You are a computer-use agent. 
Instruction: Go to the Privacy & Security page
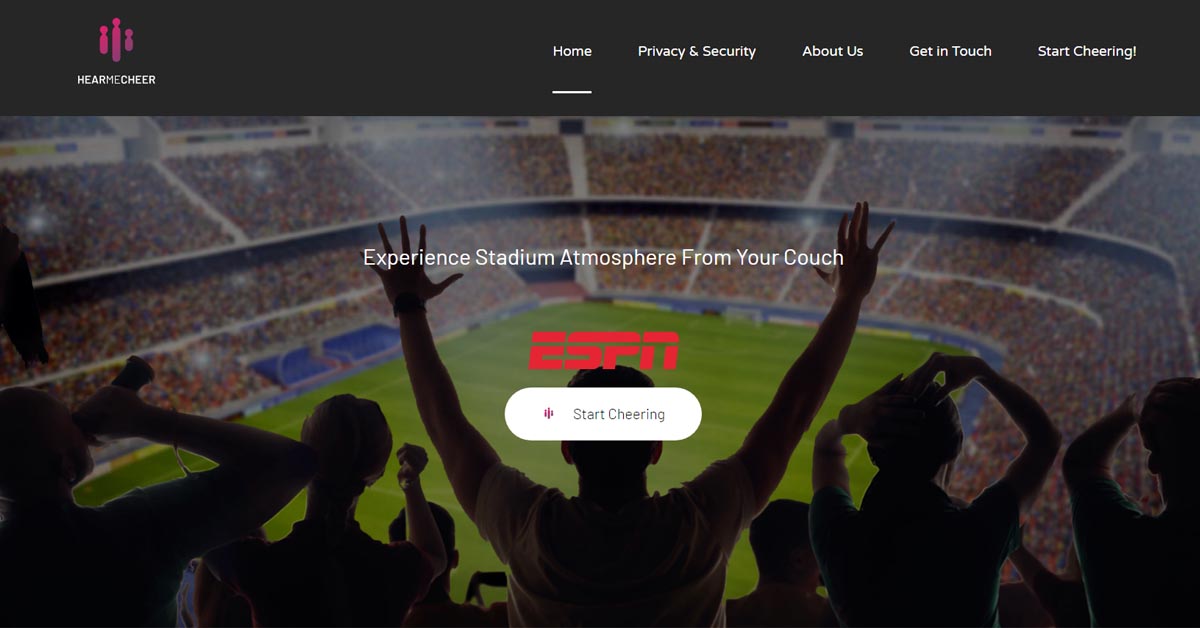697,51
